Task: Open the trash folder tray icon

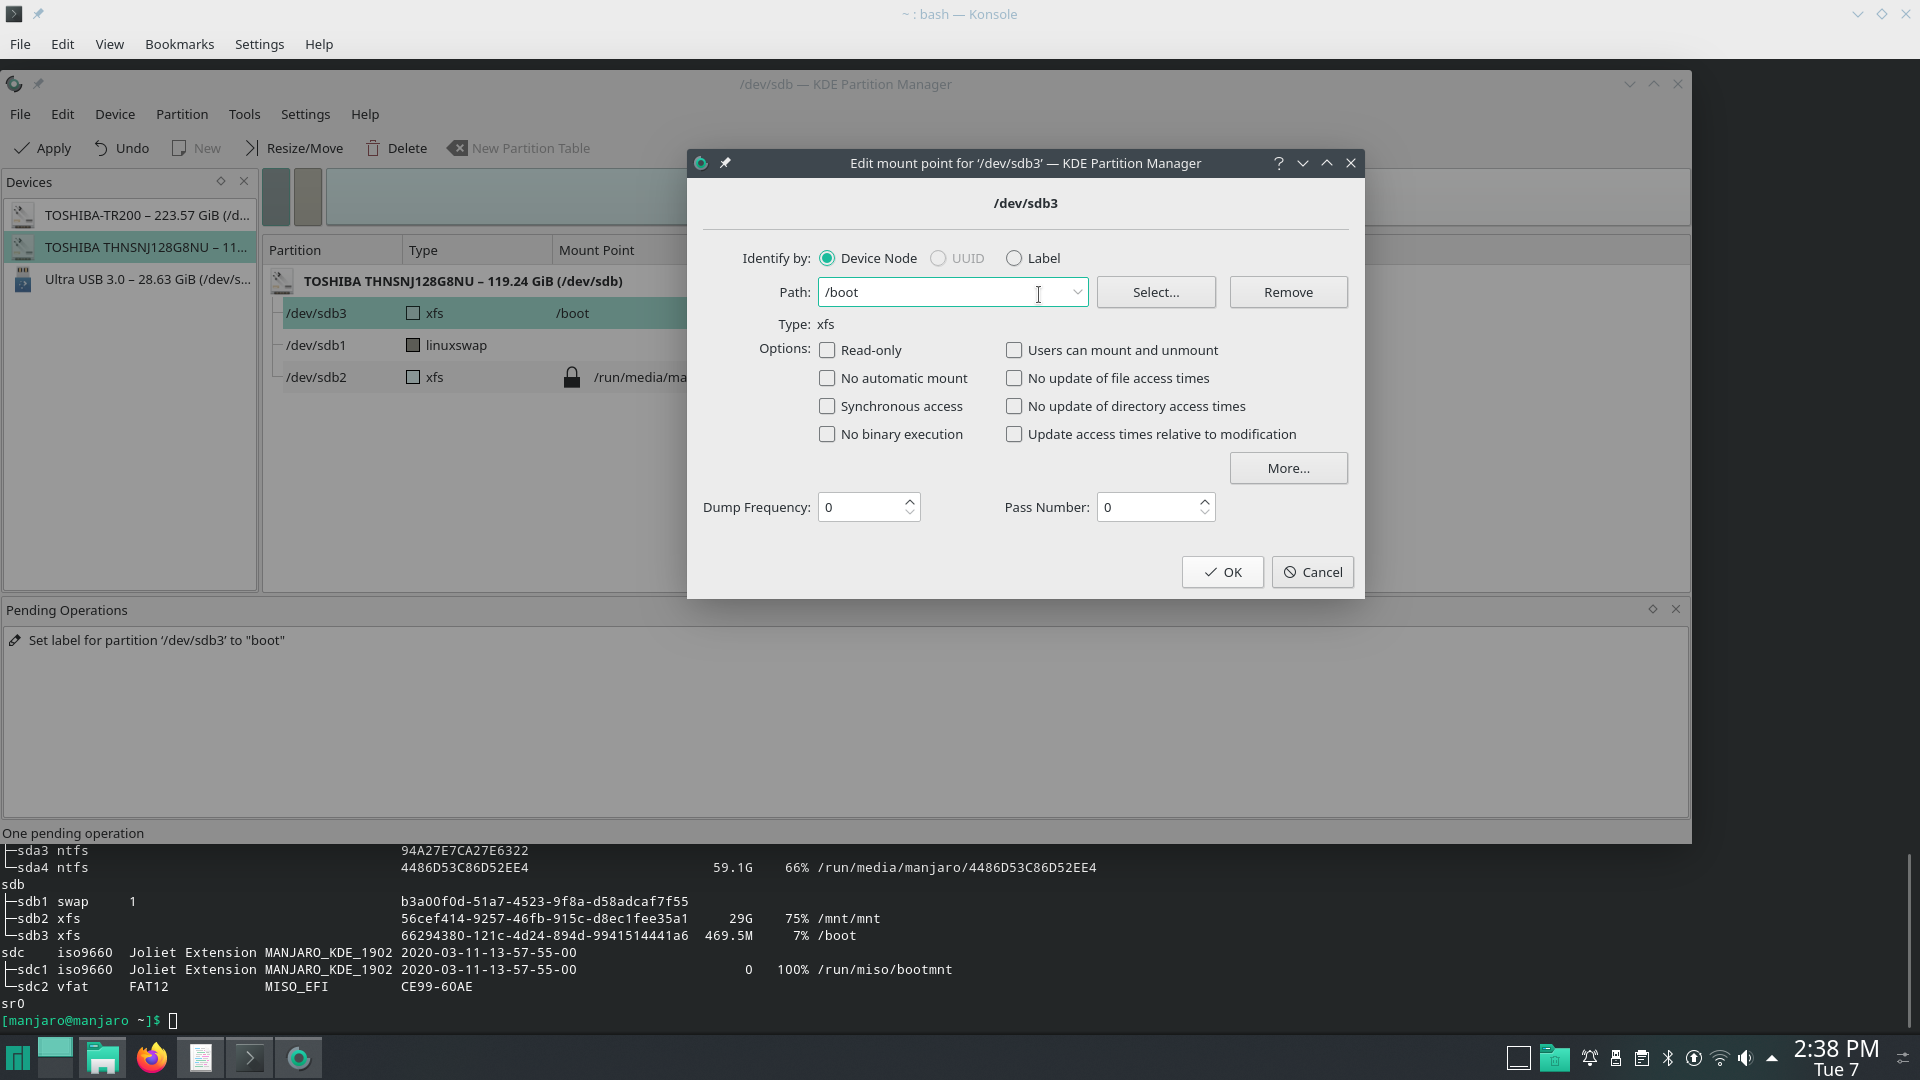Action: [1554, 1058]
